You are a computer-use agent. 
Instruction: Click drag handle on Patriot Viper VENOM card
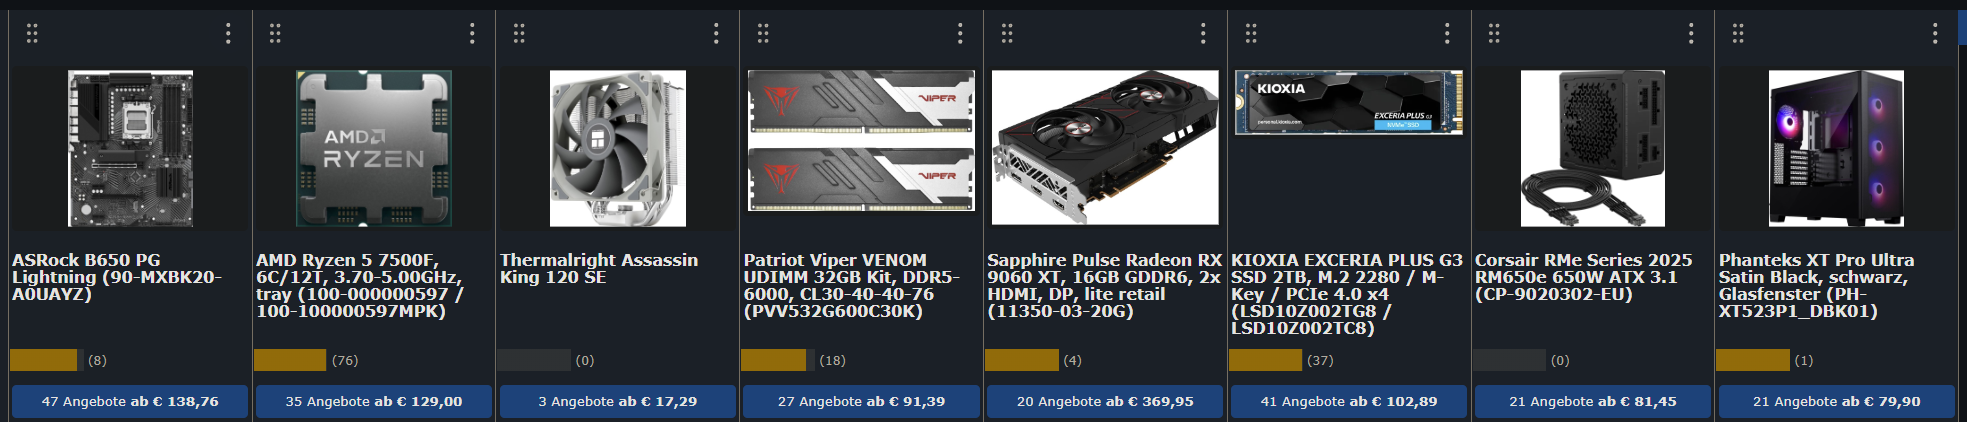(x=763, y=34)
